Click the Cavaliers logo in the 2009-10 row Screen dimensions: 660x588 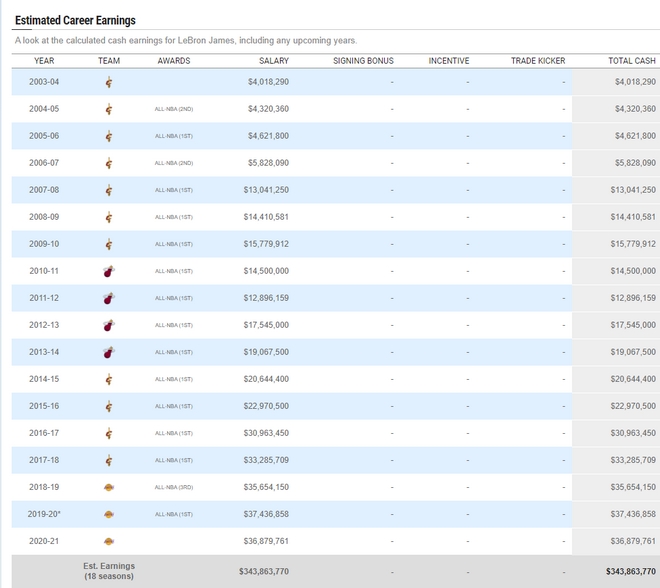click(x=109, y=244)
